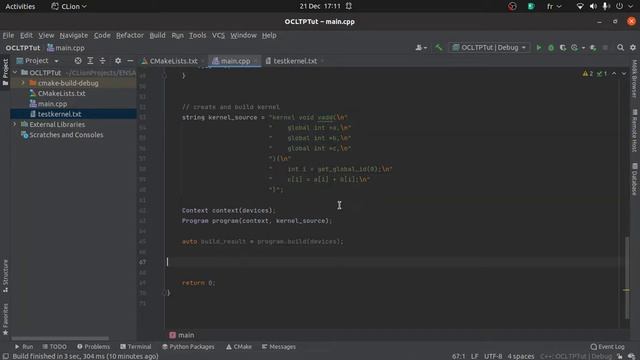Open the Make Browser side panel
Image resolution: width=640 pixels, height=360 pixels.
coord(634,79)
